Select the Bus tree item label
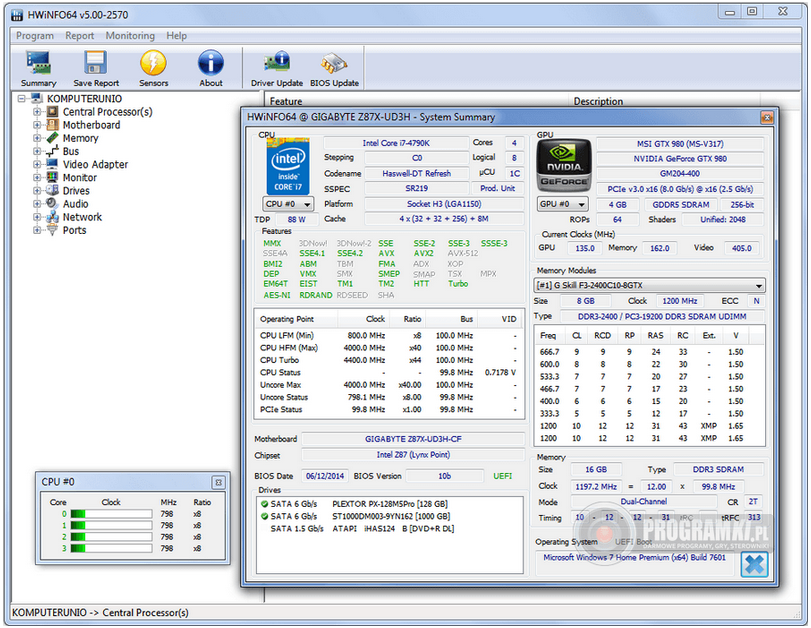811x628 pixels. (x=71, y=151)
